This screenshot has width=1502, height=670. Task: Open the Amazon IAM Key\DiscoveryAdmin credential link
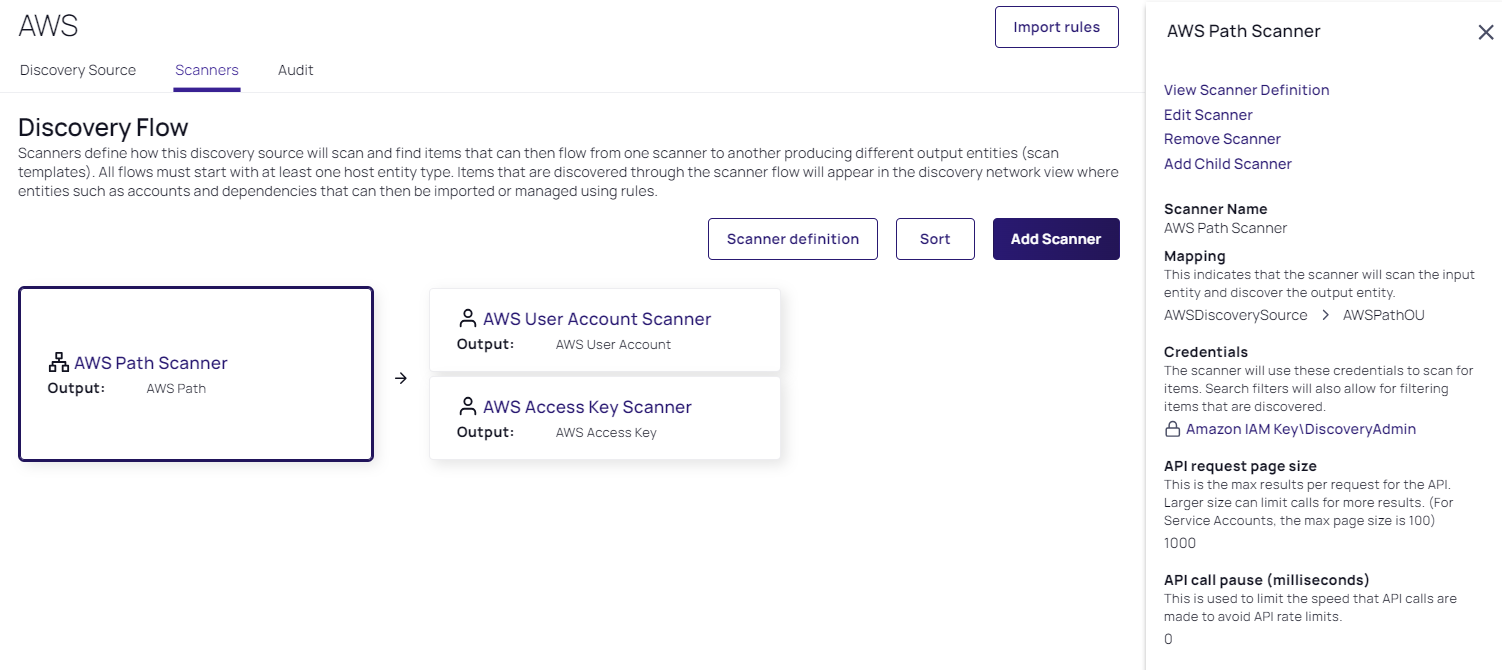tap(1301, 429)
